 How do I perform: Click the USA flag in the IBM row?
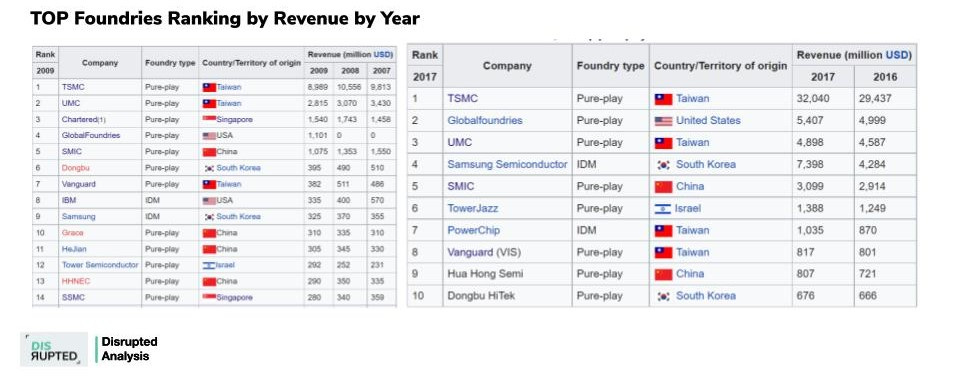[x=209, y=200]
